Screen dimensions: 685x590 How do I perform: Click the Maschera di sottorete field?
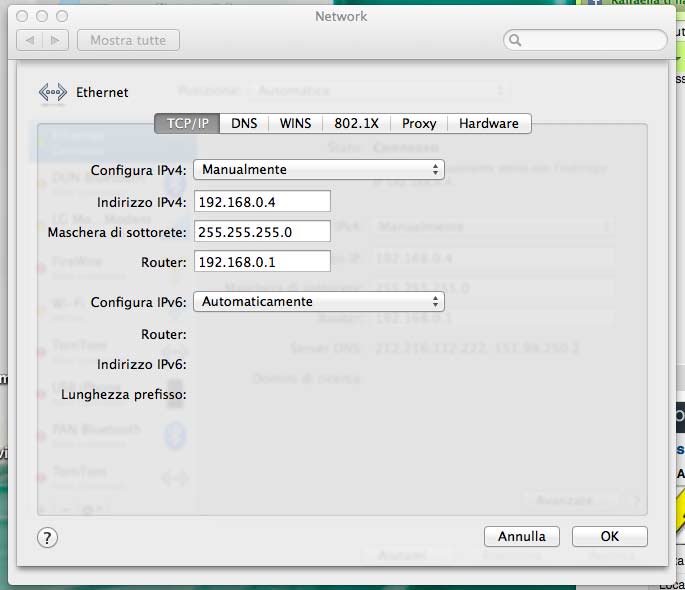point(263,232)
